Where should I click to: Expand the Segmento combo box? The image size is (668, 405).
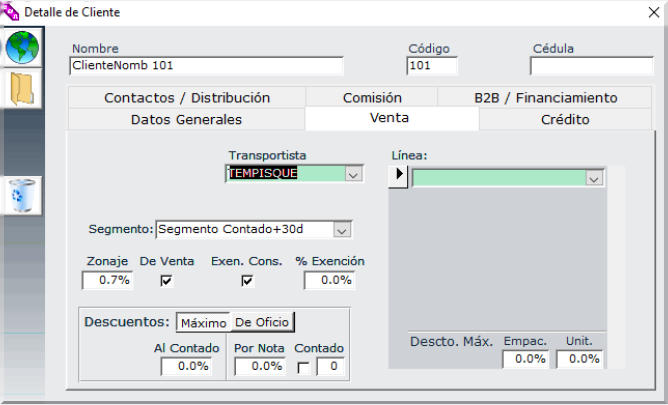click(342, 230)
